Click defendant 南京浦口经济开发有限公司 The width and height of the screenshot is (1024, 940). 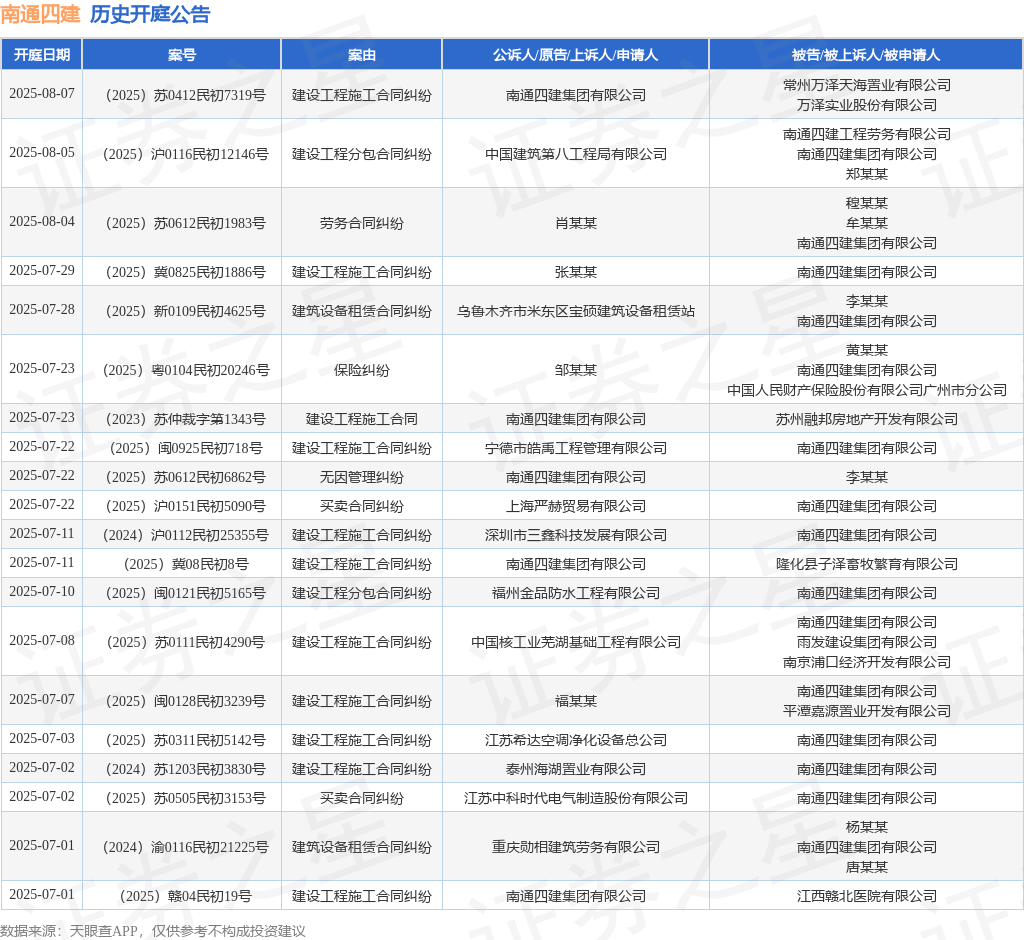867,662
